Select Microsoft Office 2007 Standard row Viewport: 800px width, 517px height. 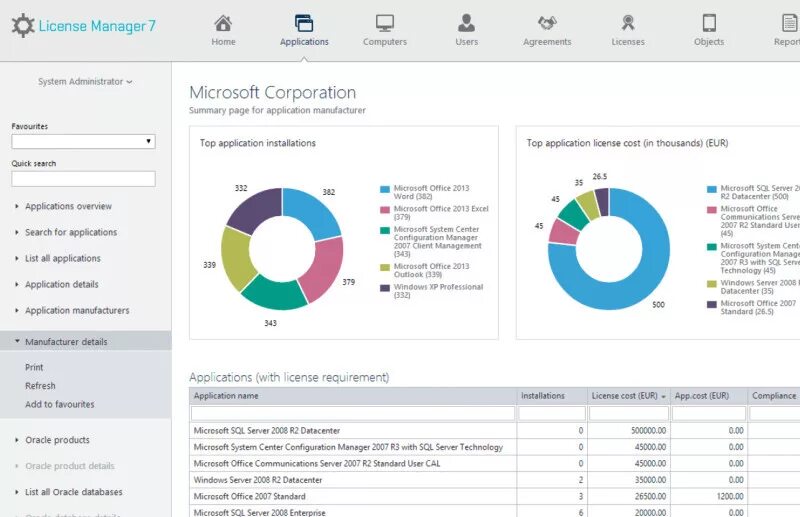point(494,496)
